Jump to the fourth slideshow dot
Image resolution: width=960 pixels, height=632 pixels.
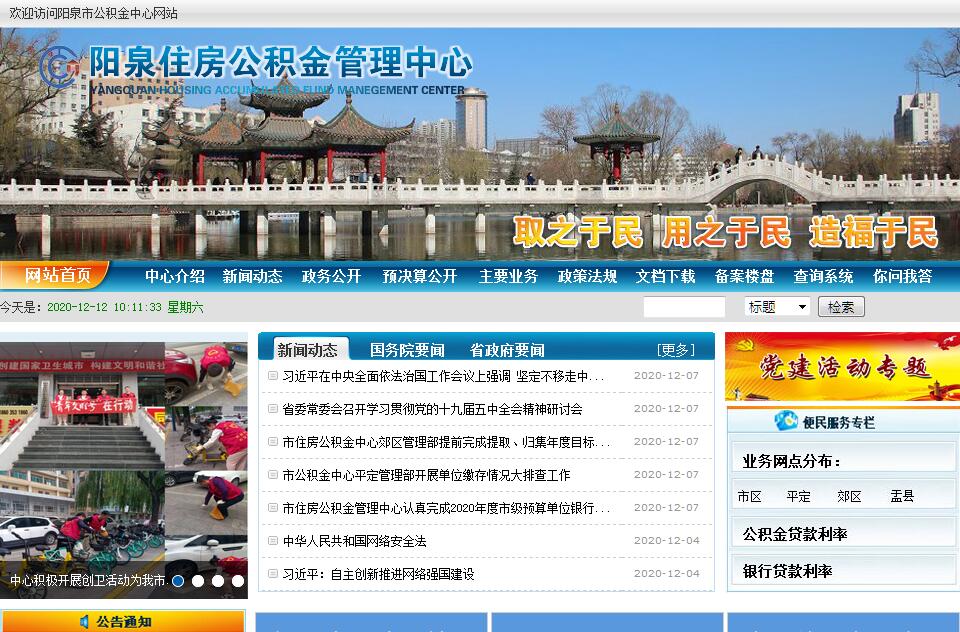click(238, 580)
